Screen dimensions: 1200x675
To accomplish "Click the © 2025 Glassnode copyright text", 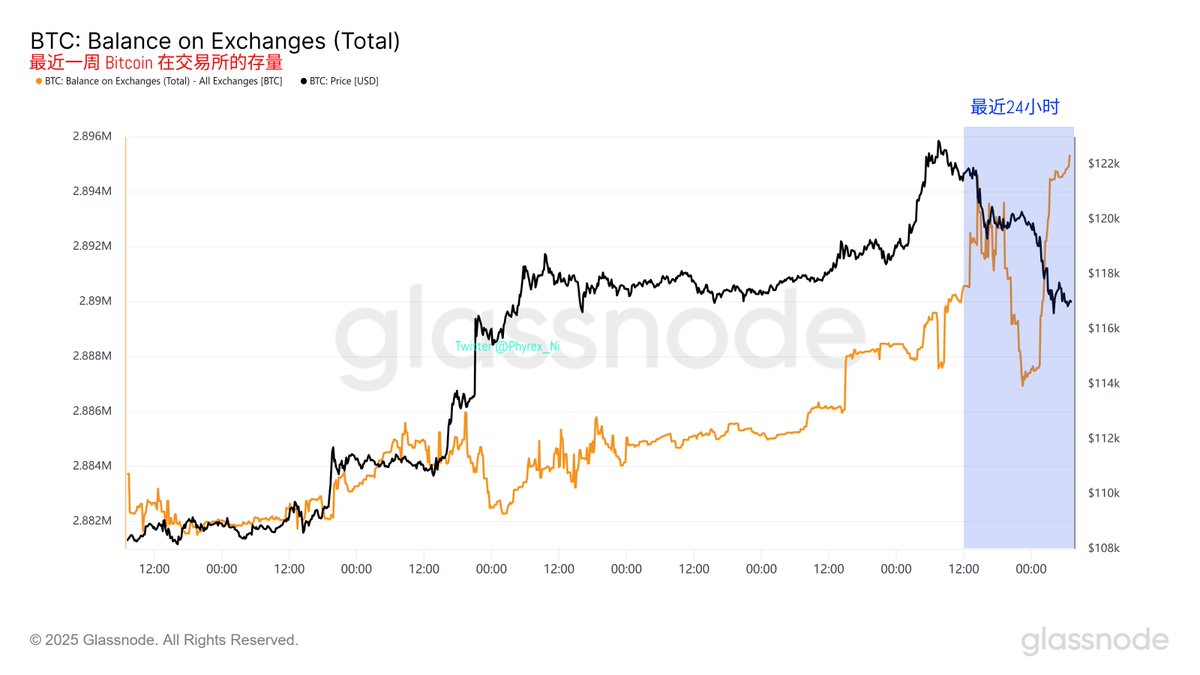I will click(x=164, y=640).
